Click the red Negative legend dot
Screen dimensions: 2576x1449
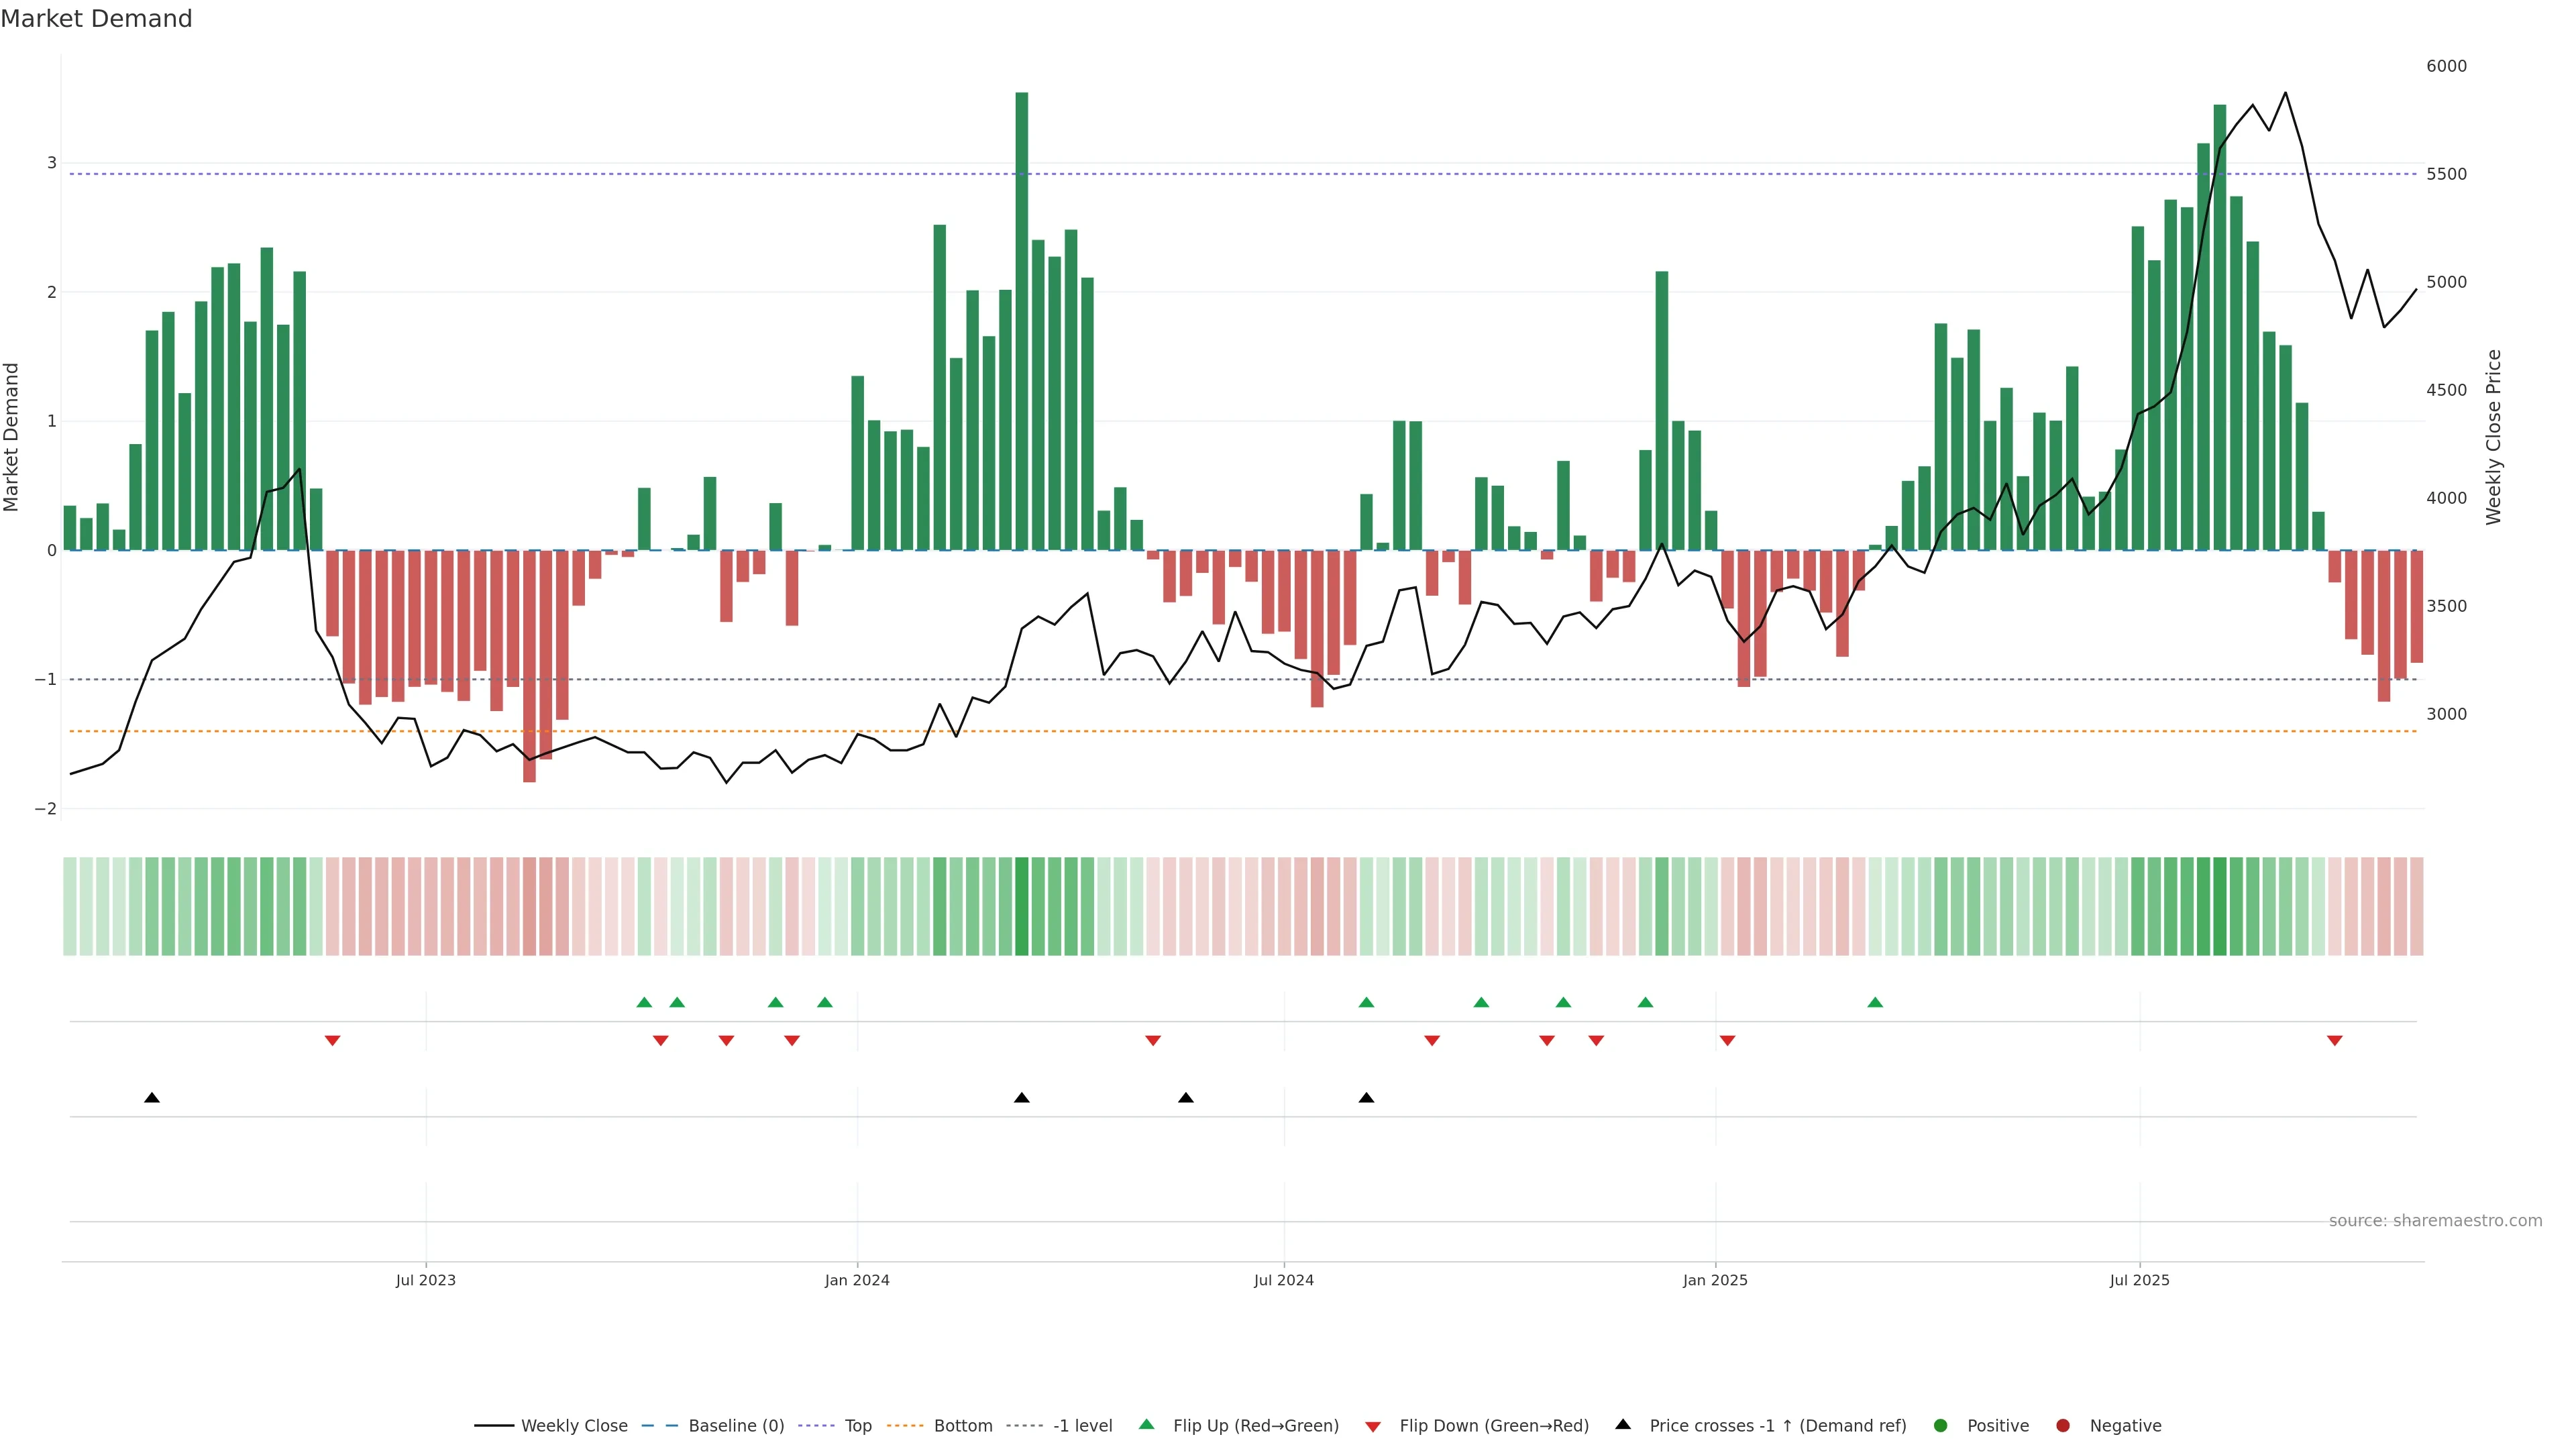2063,1425
